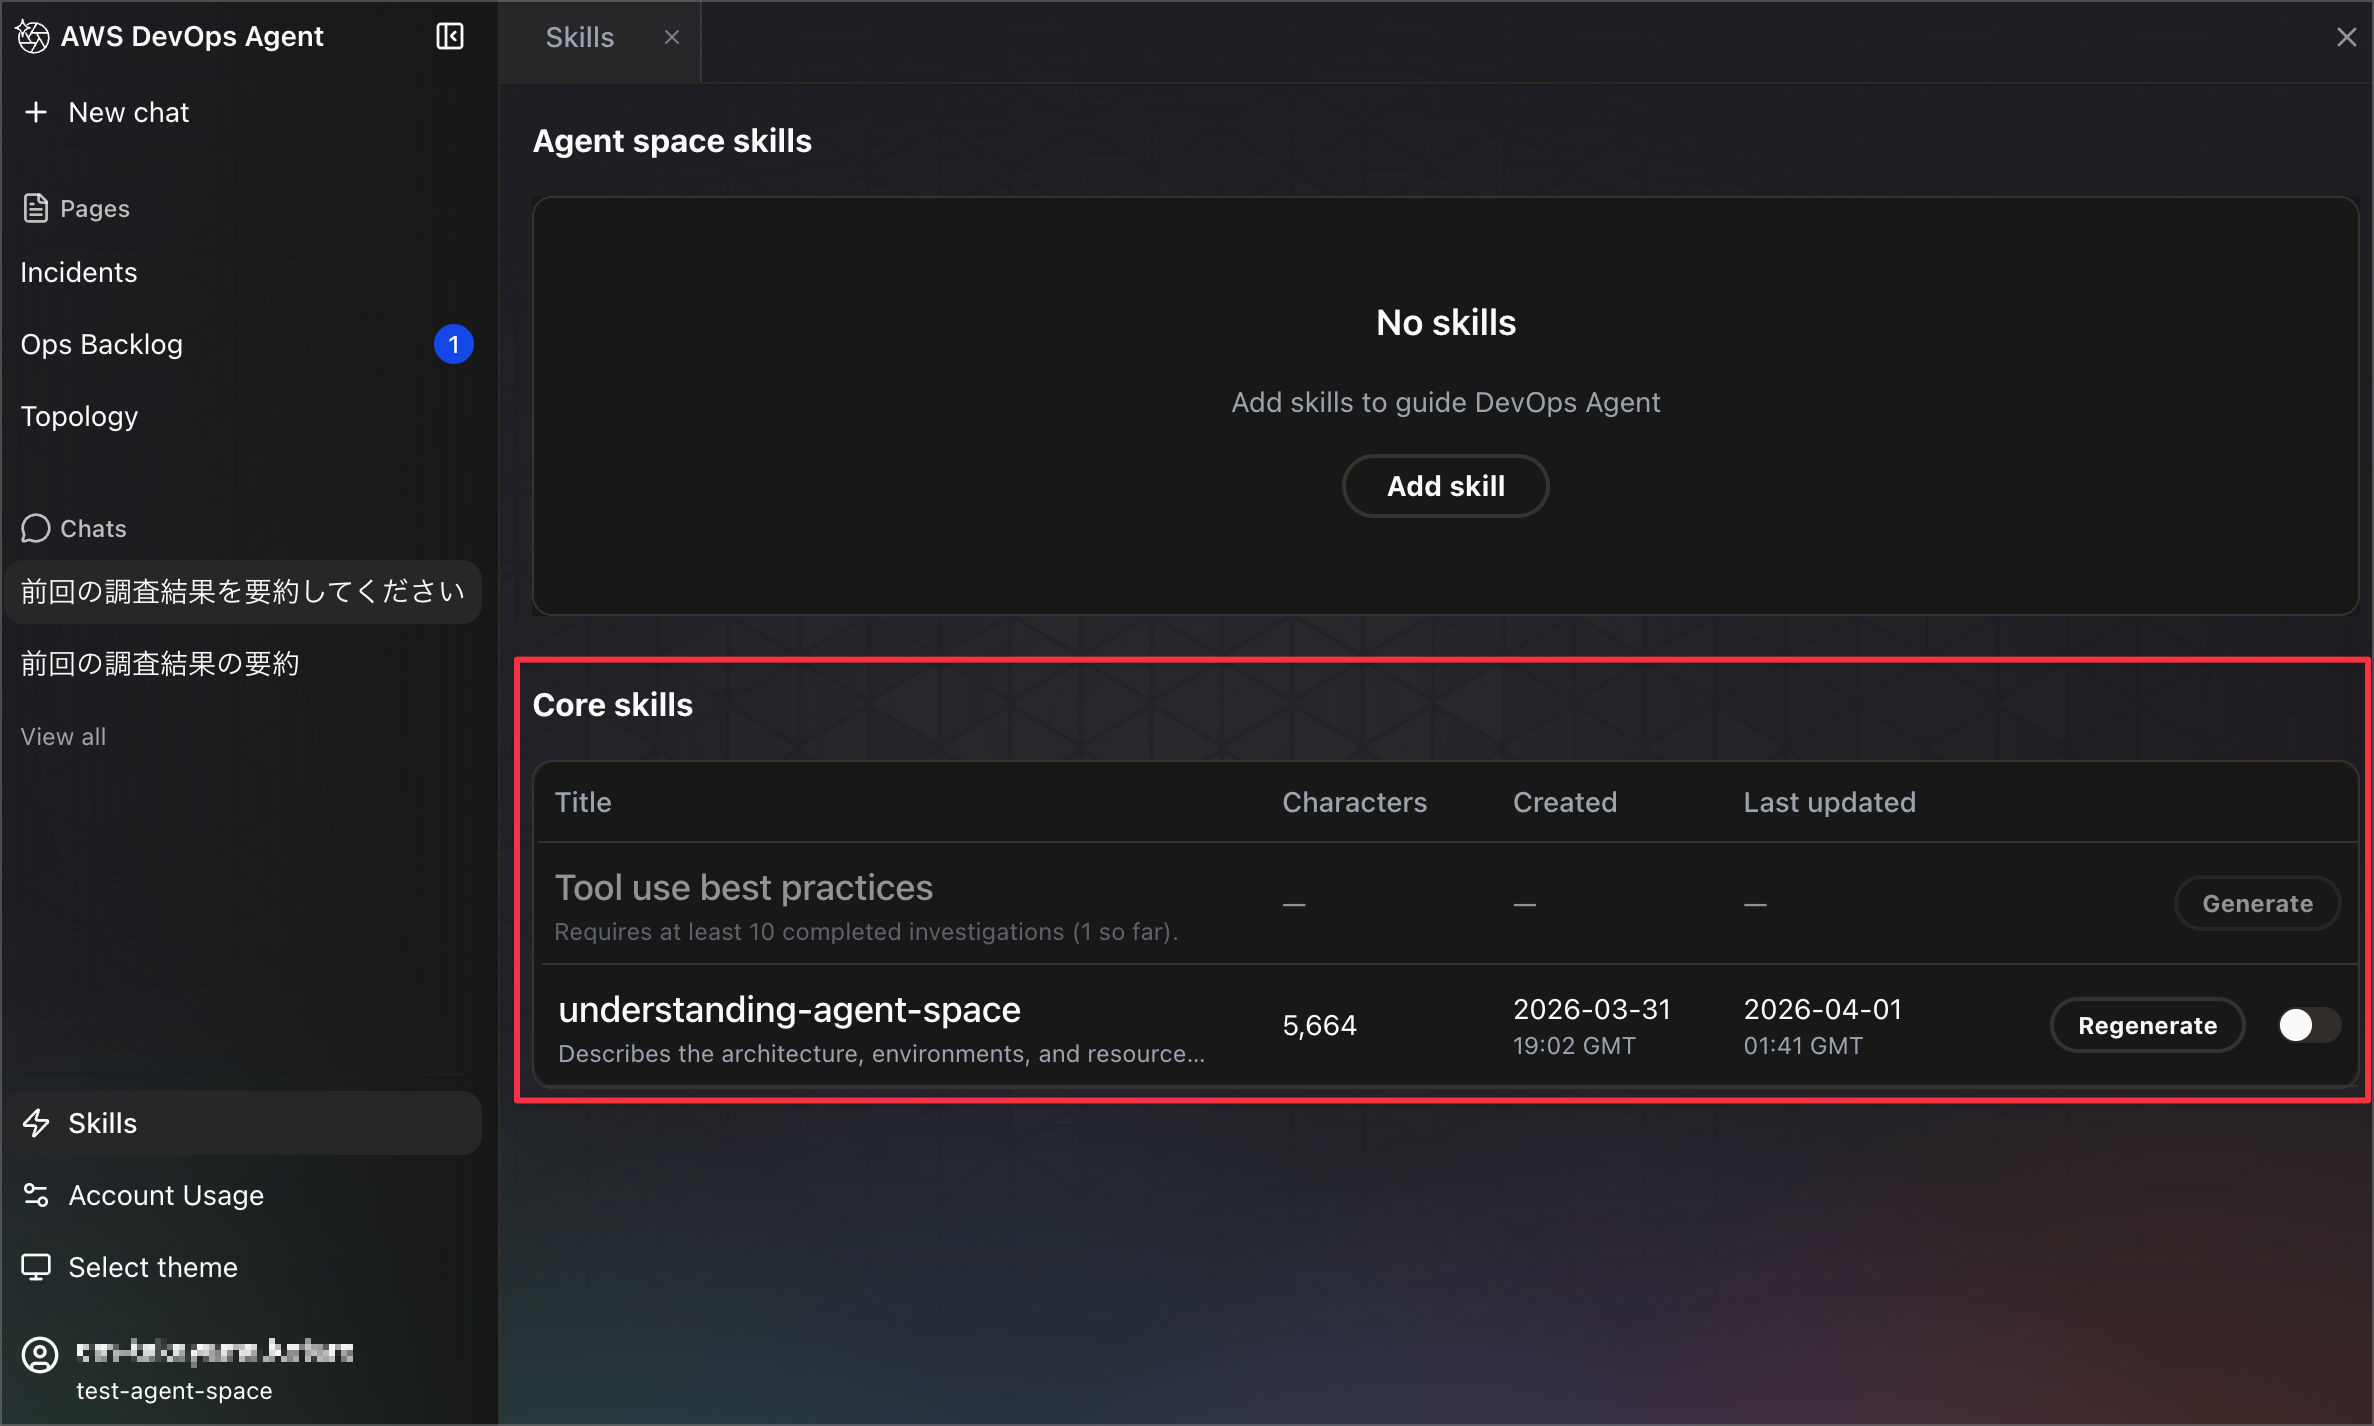Switch to the Skills tab
Image resolution: width=2374 pixels, height=1426 pixels.
pos(580,38)
